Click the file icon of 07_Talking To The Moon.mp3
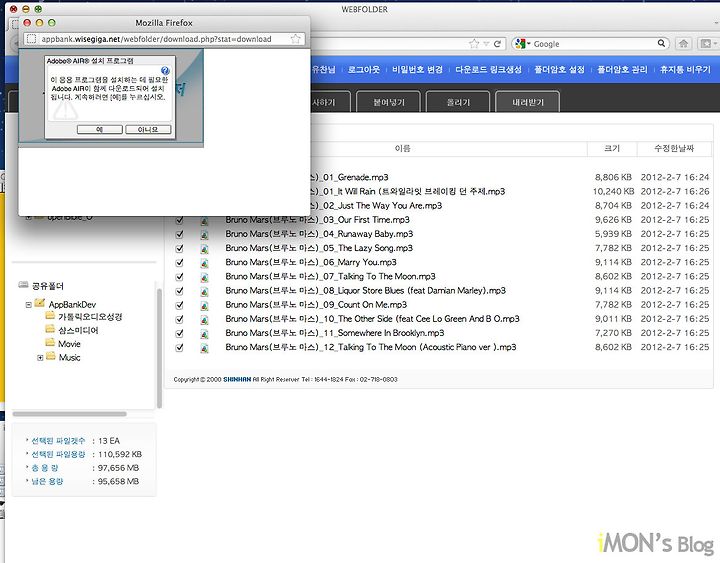This screenshot has height=563, width=720. (x=204, y=278)
